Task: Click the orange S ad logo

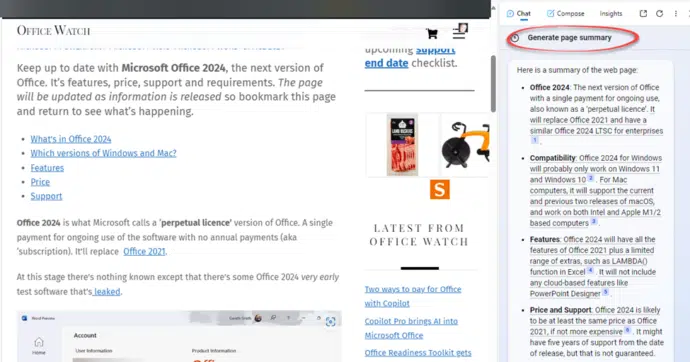Action: [440, 189]
